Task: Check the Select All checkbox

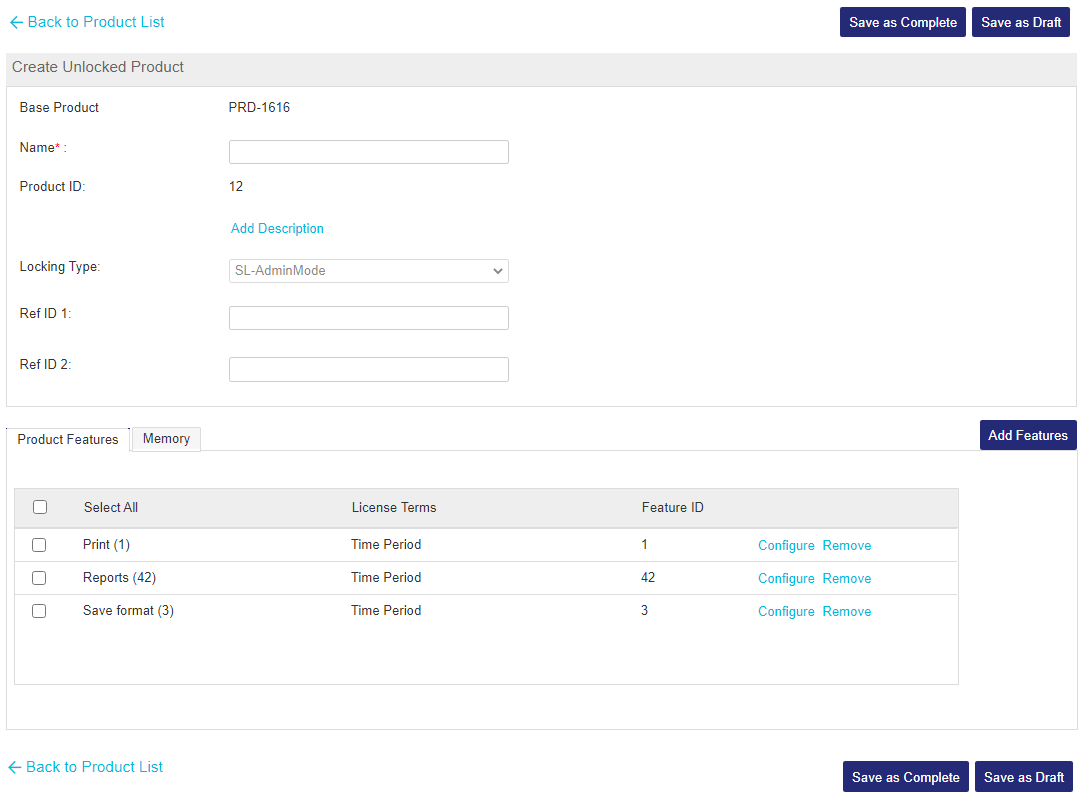Action: click(x=40, y=507)
